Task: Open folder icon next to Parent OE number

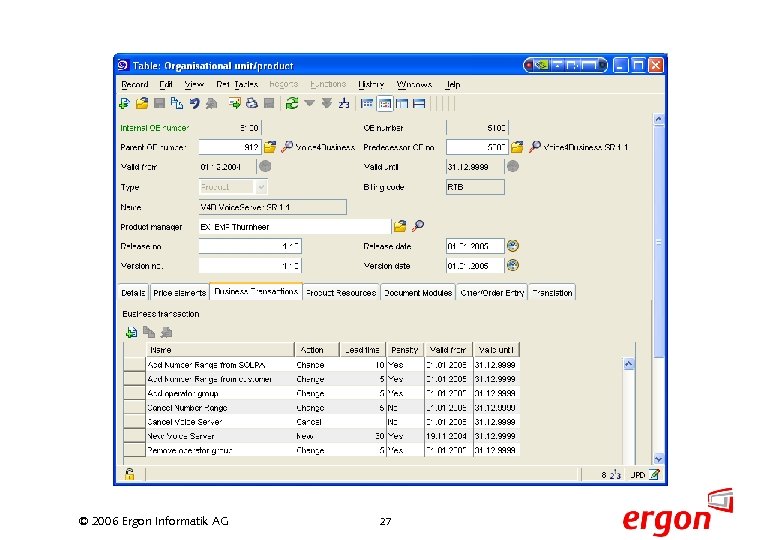Action: (x=270, y=147)
